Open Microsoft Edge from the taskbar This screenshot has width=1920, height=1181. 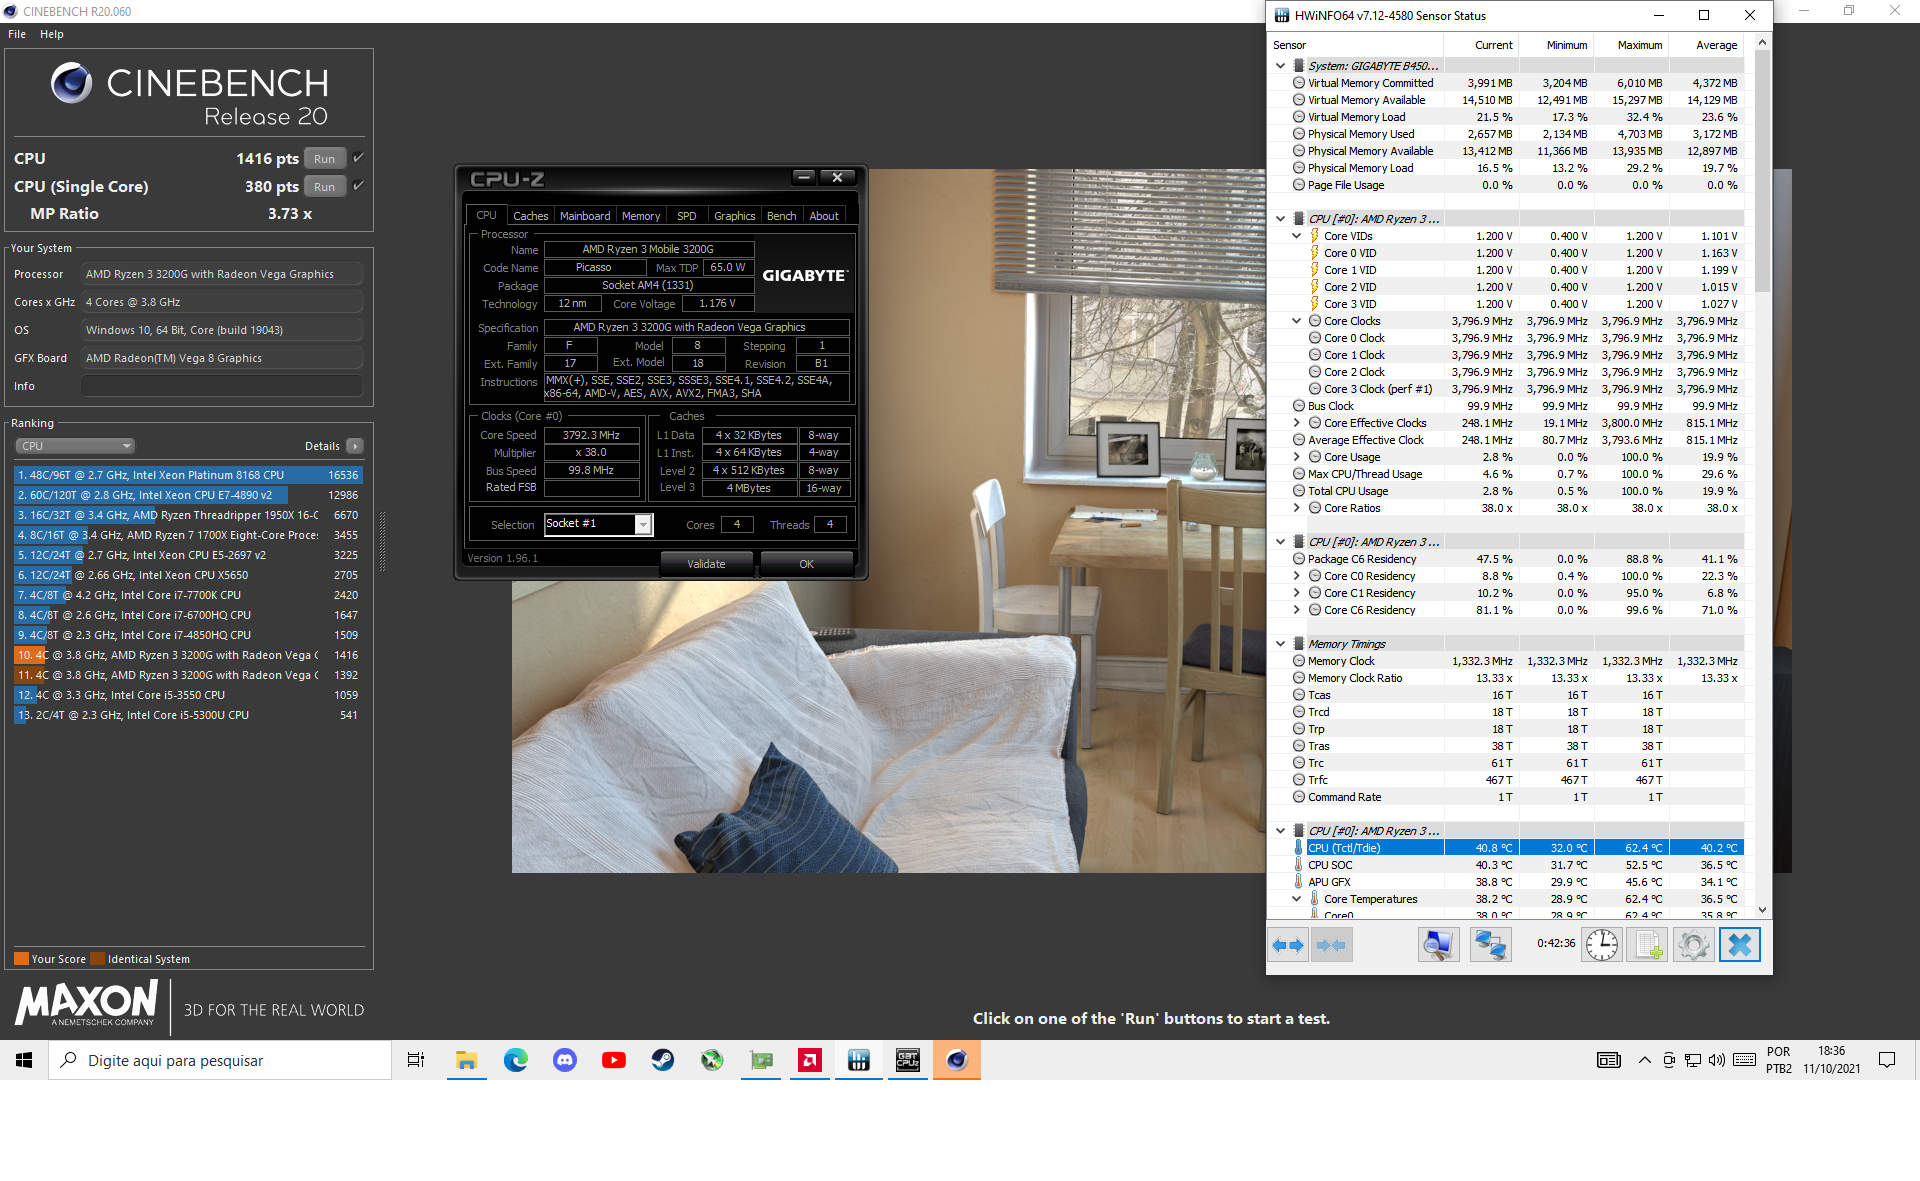click(x=516, y=1060)
